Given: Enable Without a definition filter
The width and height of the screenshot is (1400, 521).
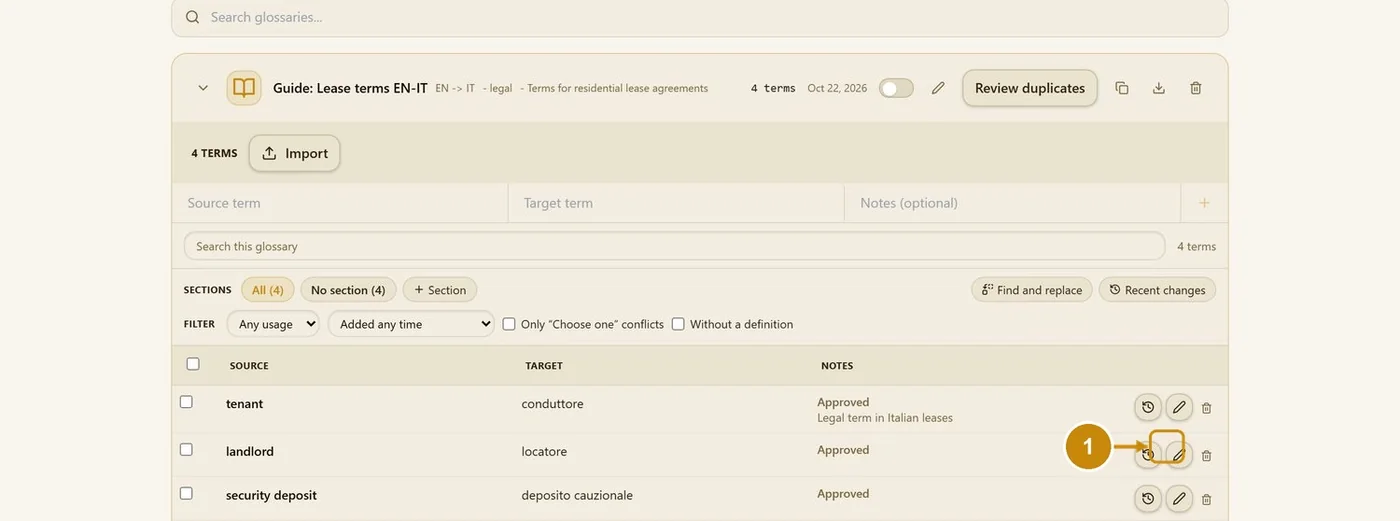Looking at the screenshot, I should click(678, 324).
